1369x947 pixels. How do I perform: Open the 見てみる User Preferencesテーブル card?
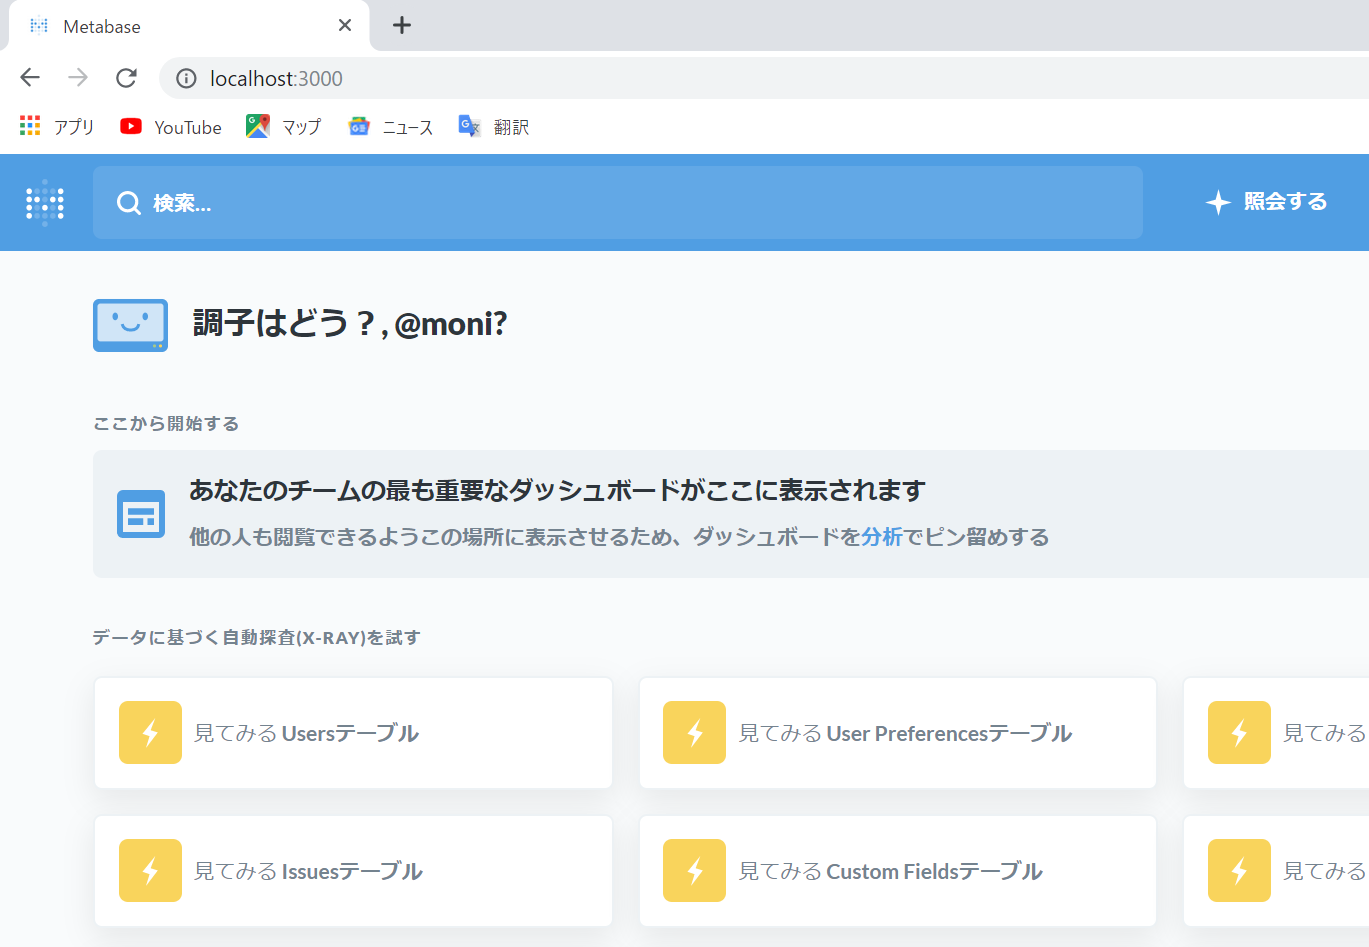[x=898, y=733]
